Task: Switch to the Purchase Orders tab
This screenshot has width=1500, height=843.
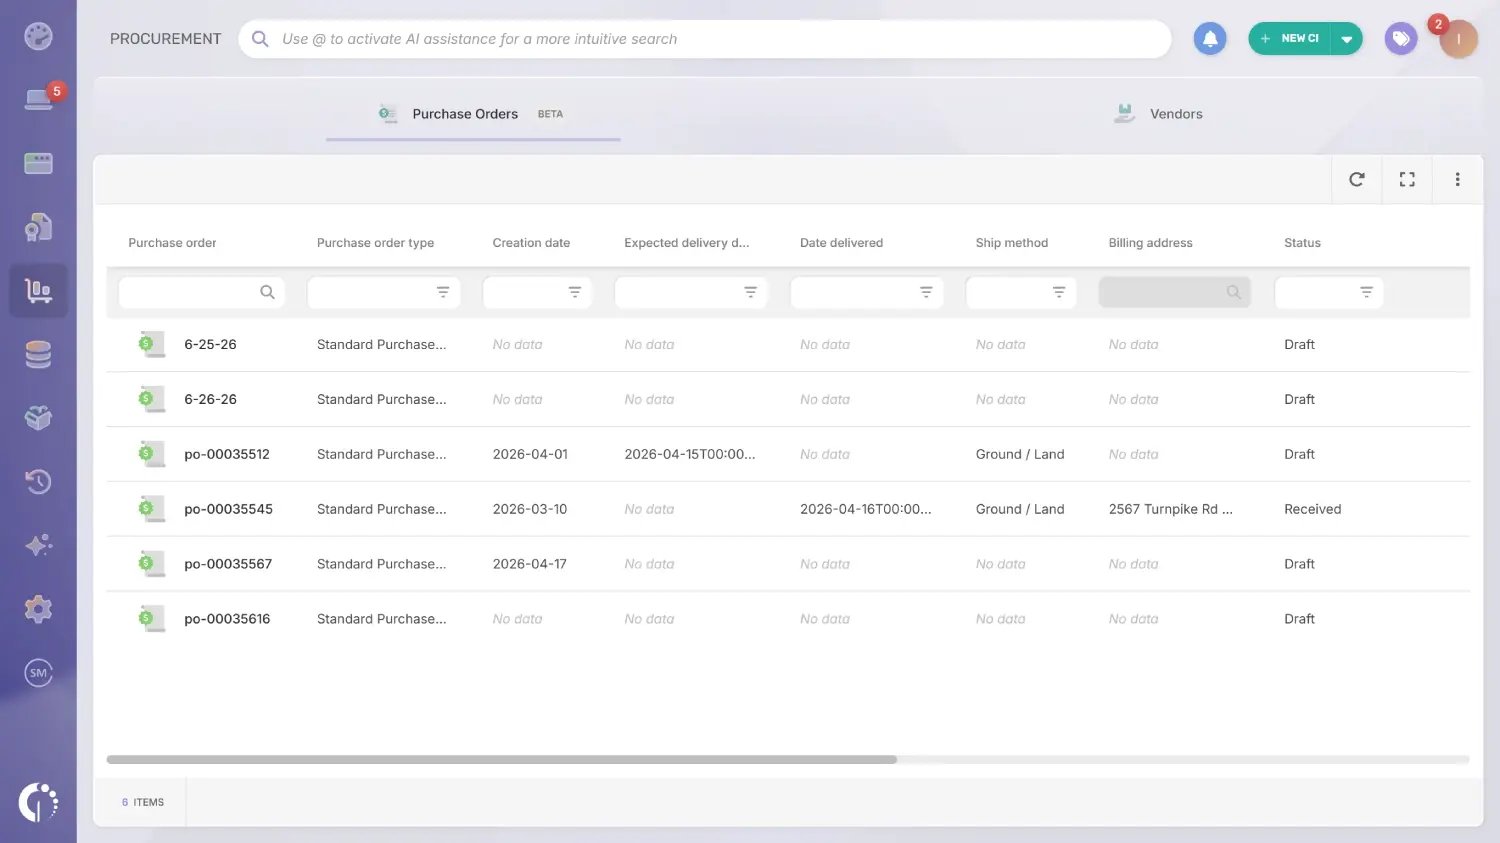Action: [x=473, y=114]
